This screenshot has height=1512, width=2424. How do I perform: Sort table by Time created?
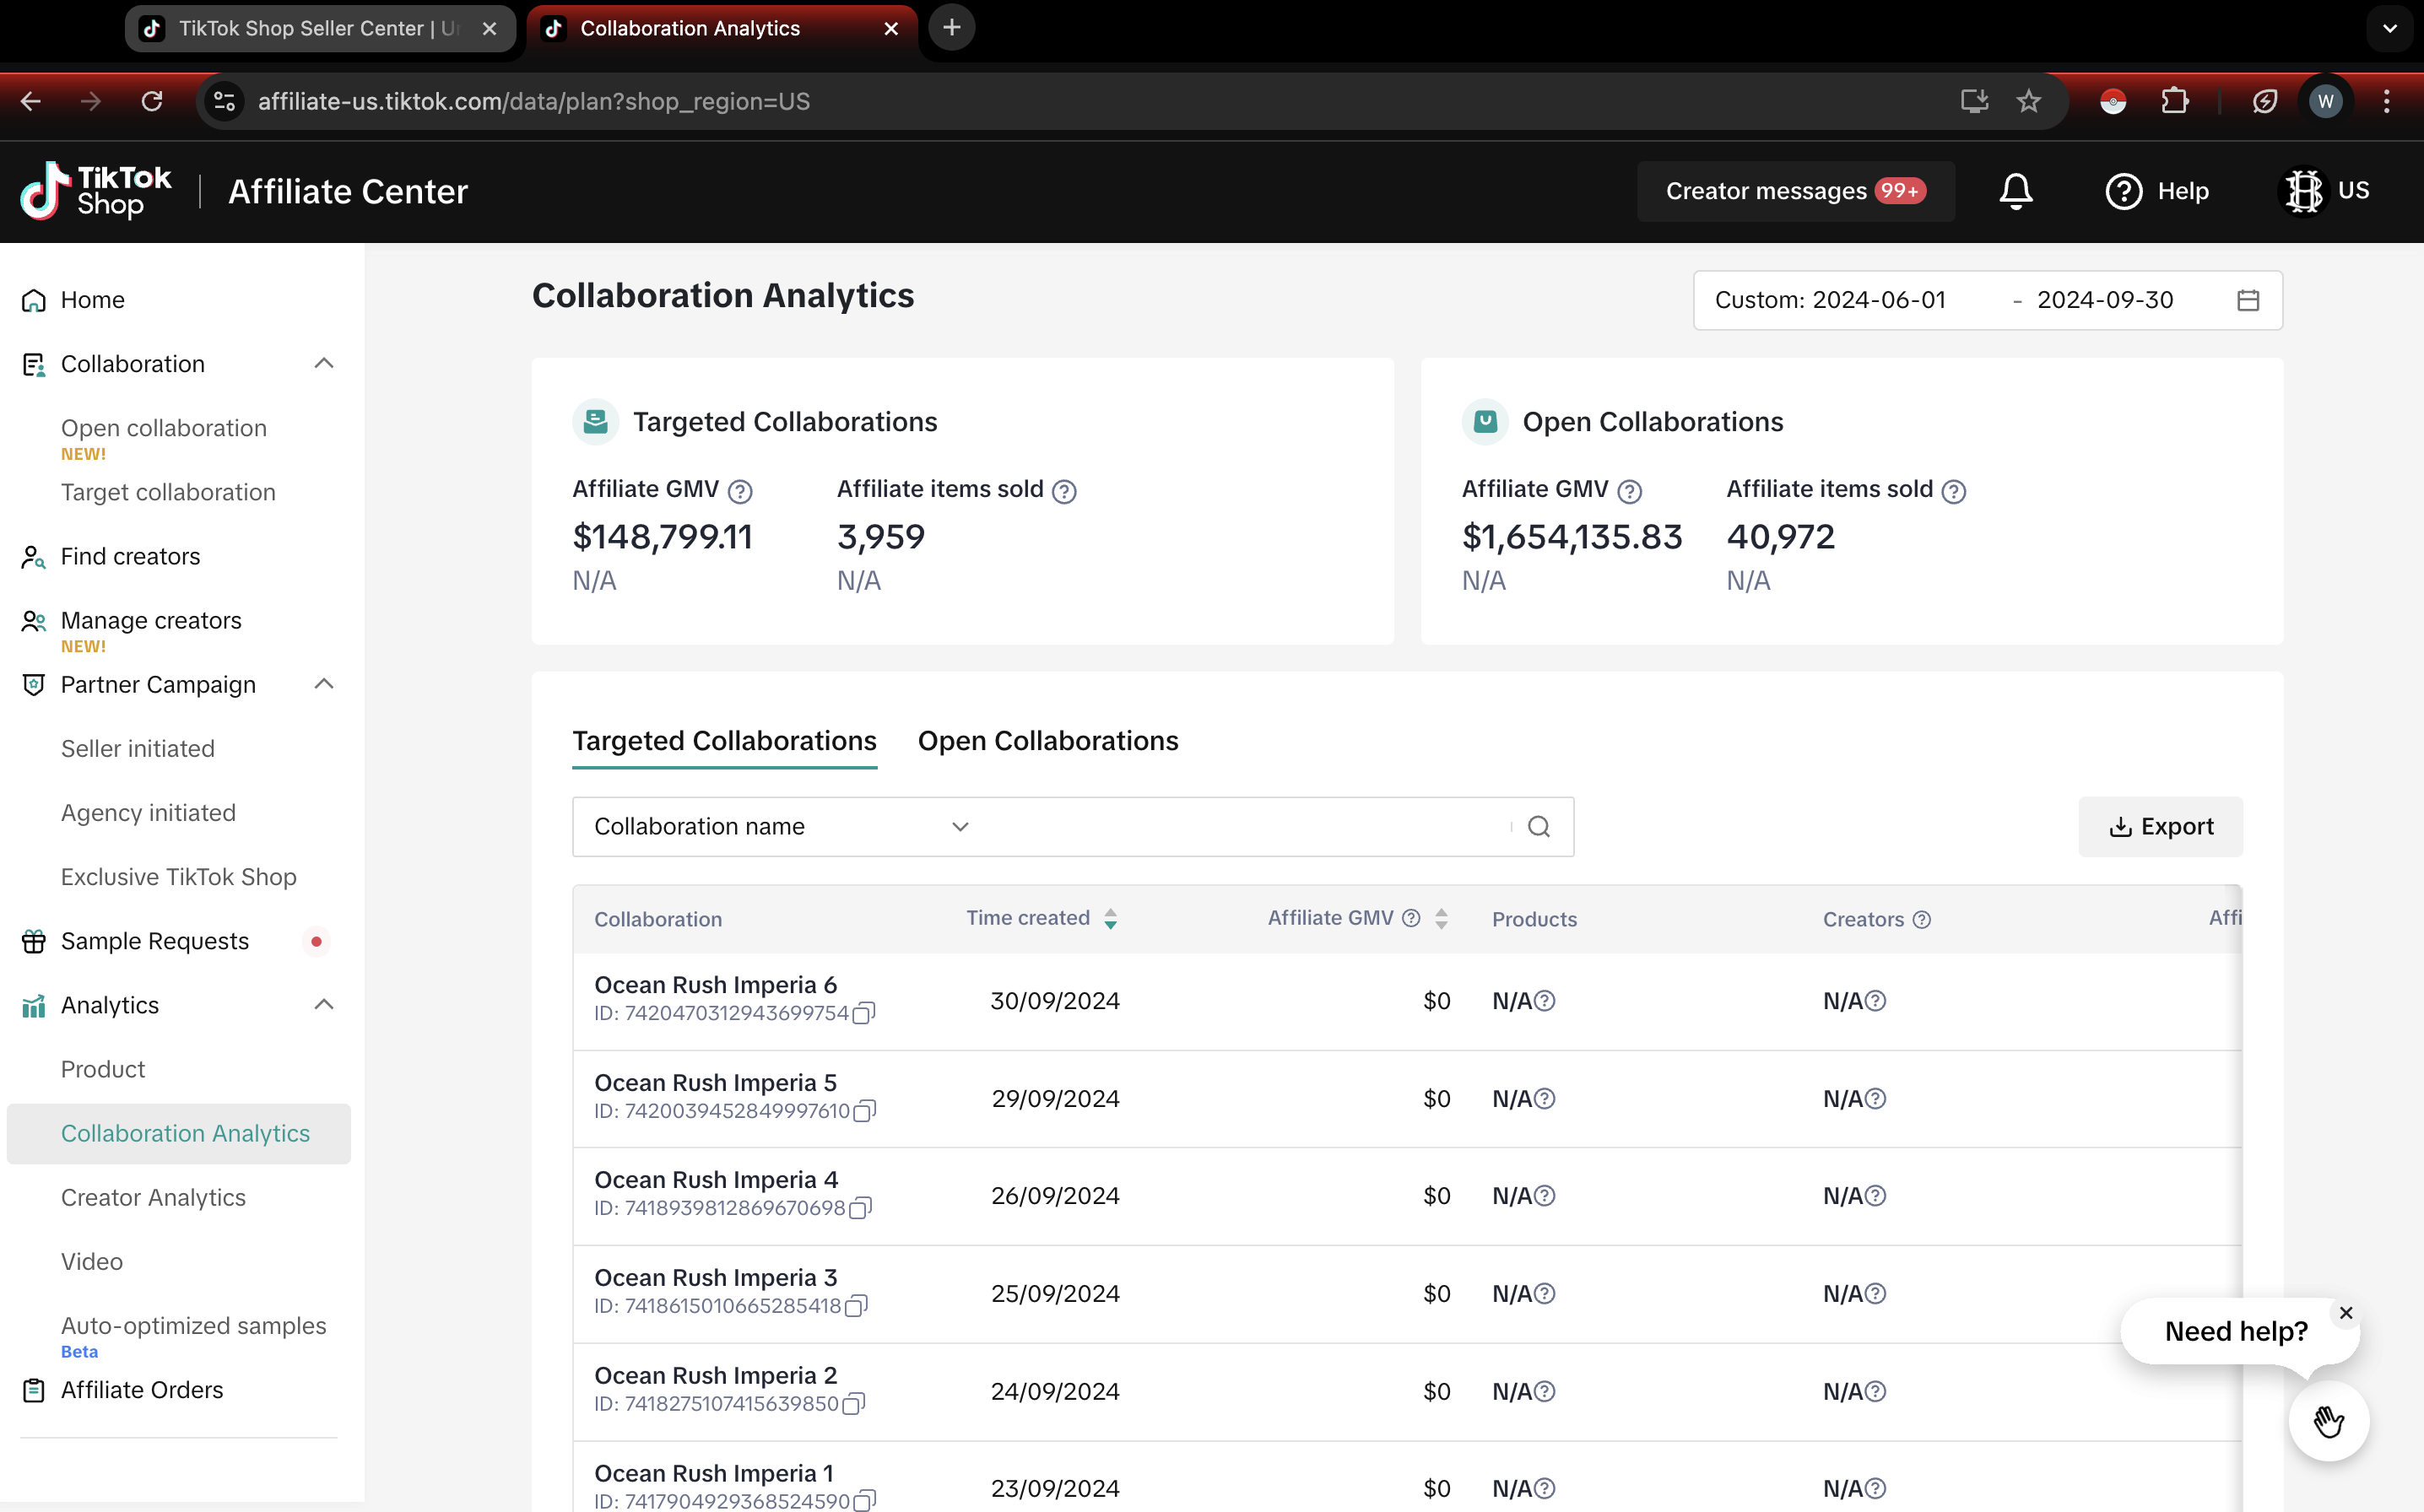coord(1110,919)
